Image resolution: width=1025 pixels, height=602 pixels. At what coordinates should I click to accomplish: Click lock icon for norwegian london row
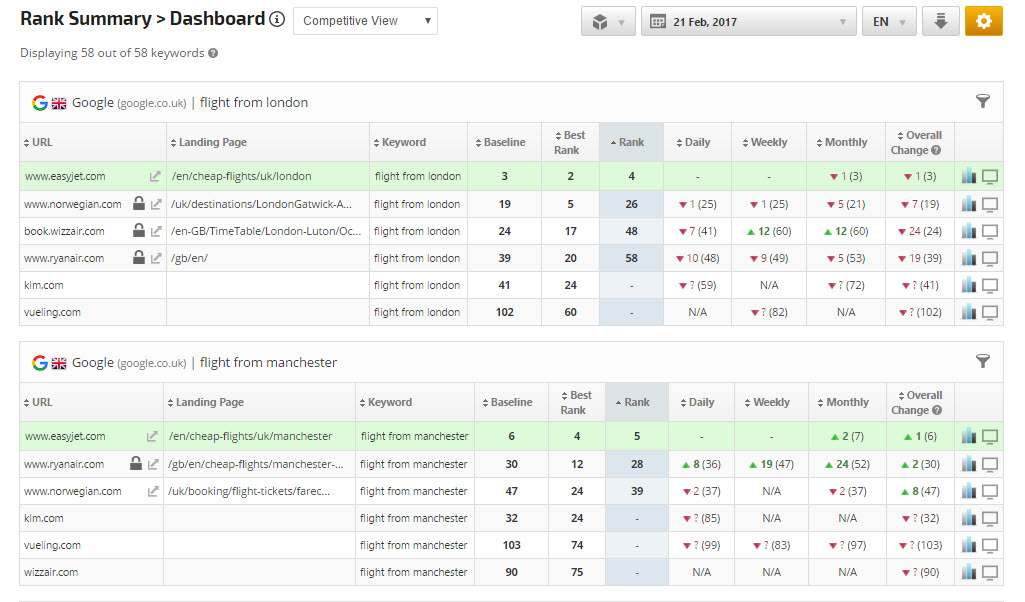click(139, 203)
